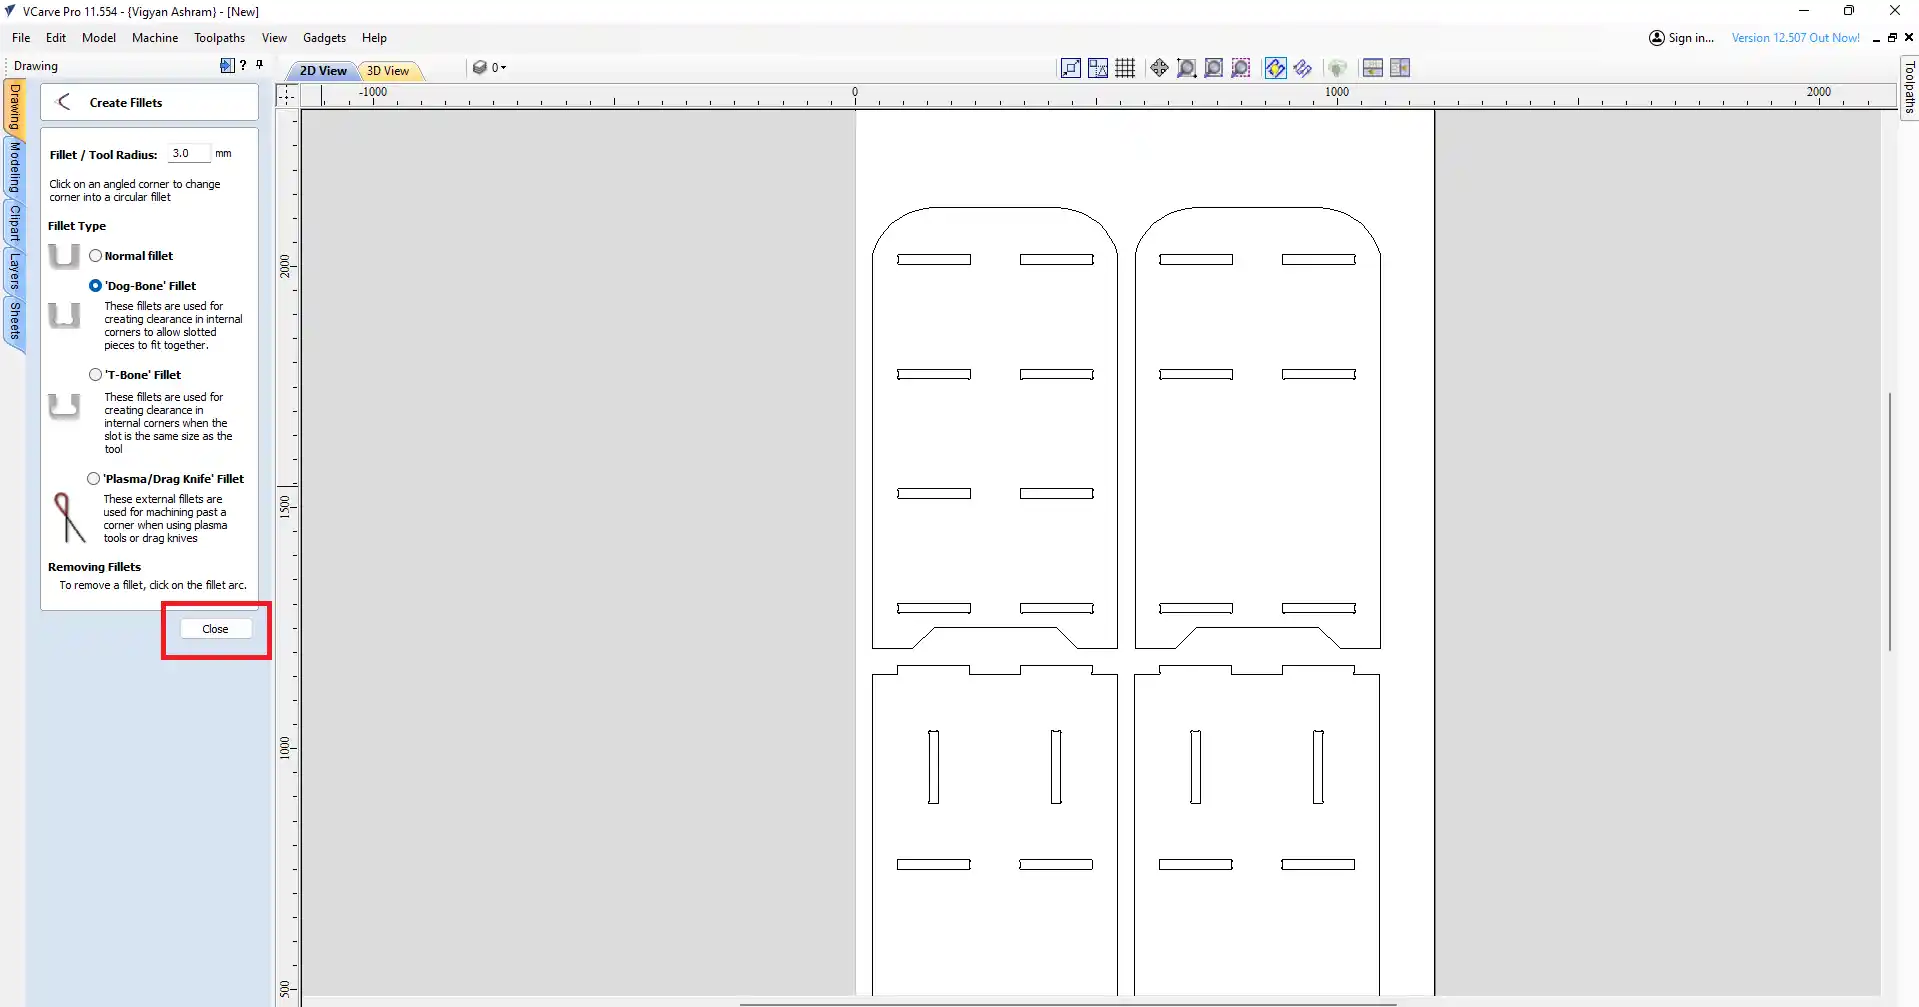1919x1007 pixels.
Task: Click the 'Create Fillets' form title
Action: pos(126,103)
